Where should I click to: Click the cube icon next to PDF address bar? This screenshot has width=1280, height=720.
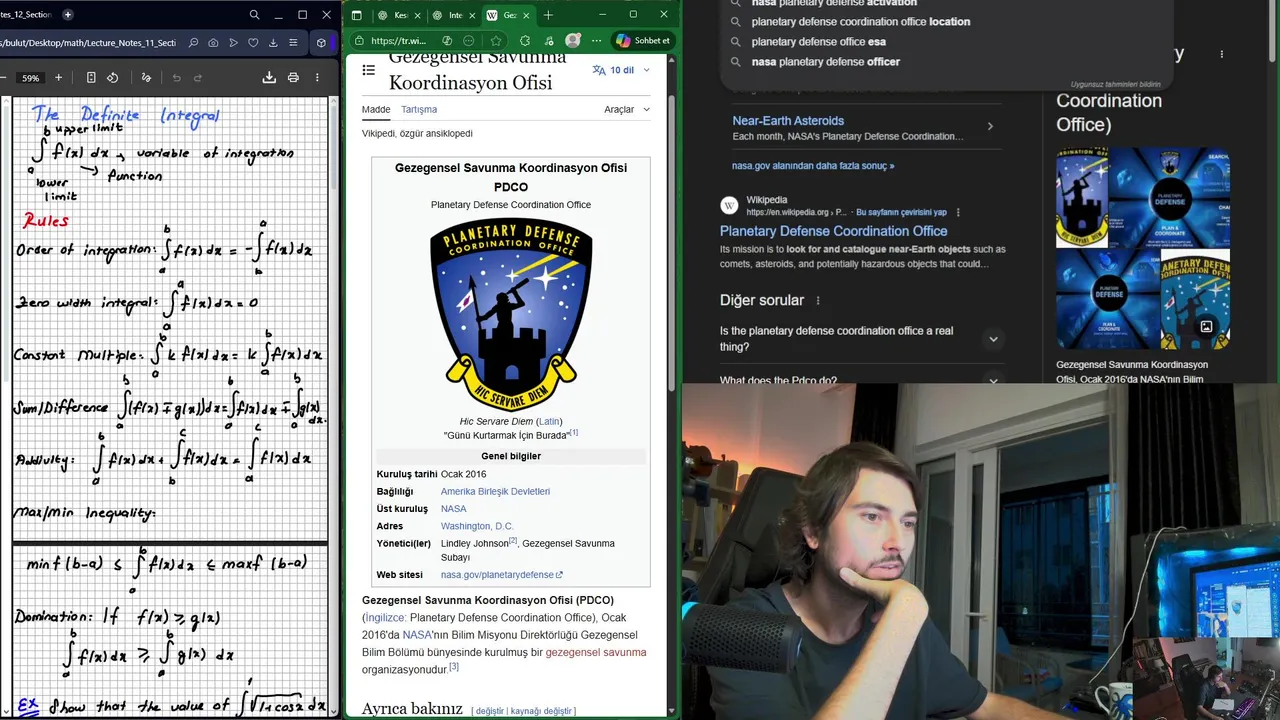(x=321, y=43)
